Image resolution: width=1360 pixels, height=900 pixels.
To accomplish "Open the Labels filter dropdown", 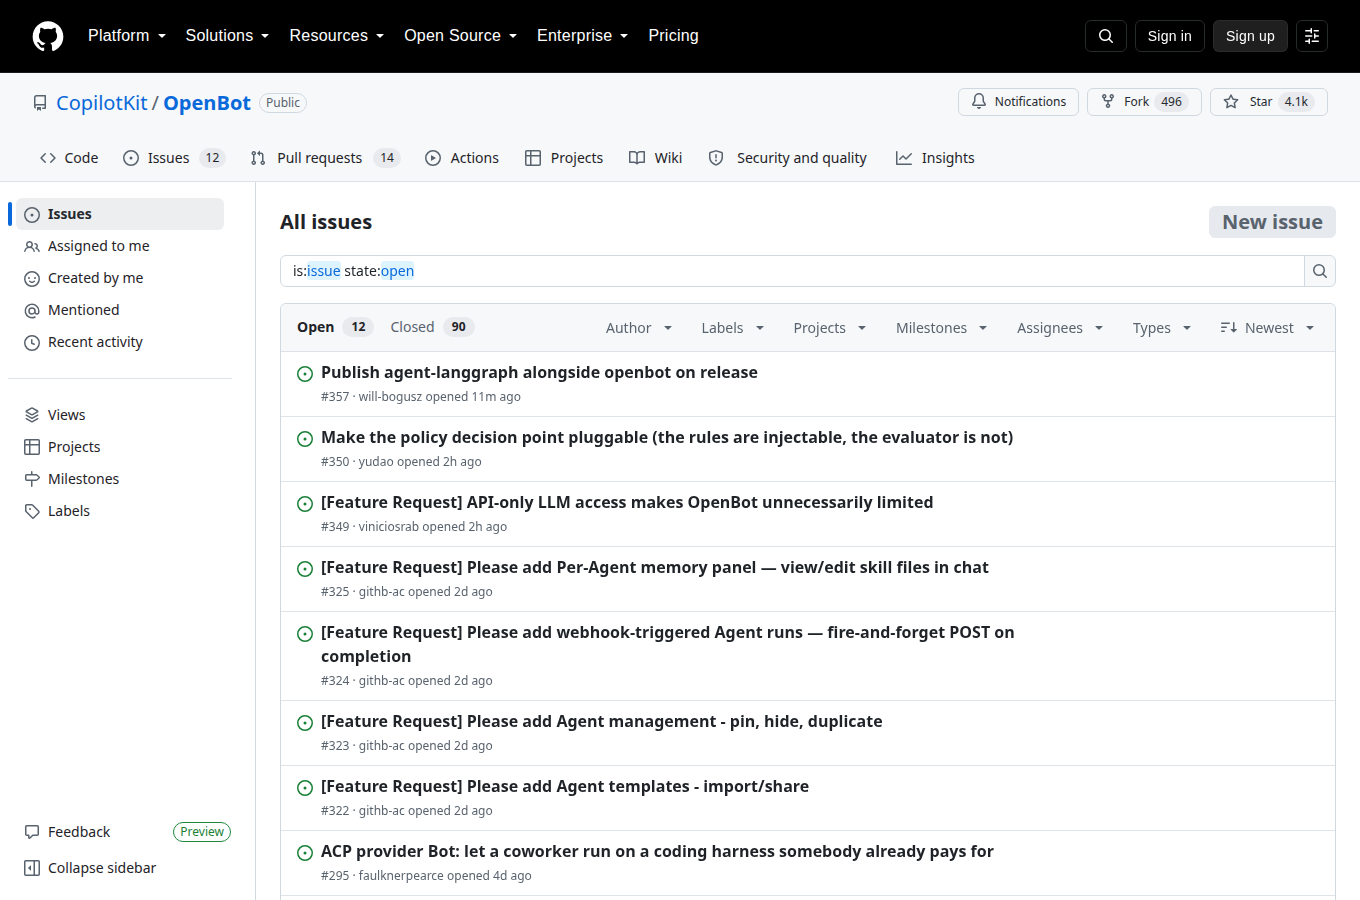I will pyautogui.click(x=733, y=328).
